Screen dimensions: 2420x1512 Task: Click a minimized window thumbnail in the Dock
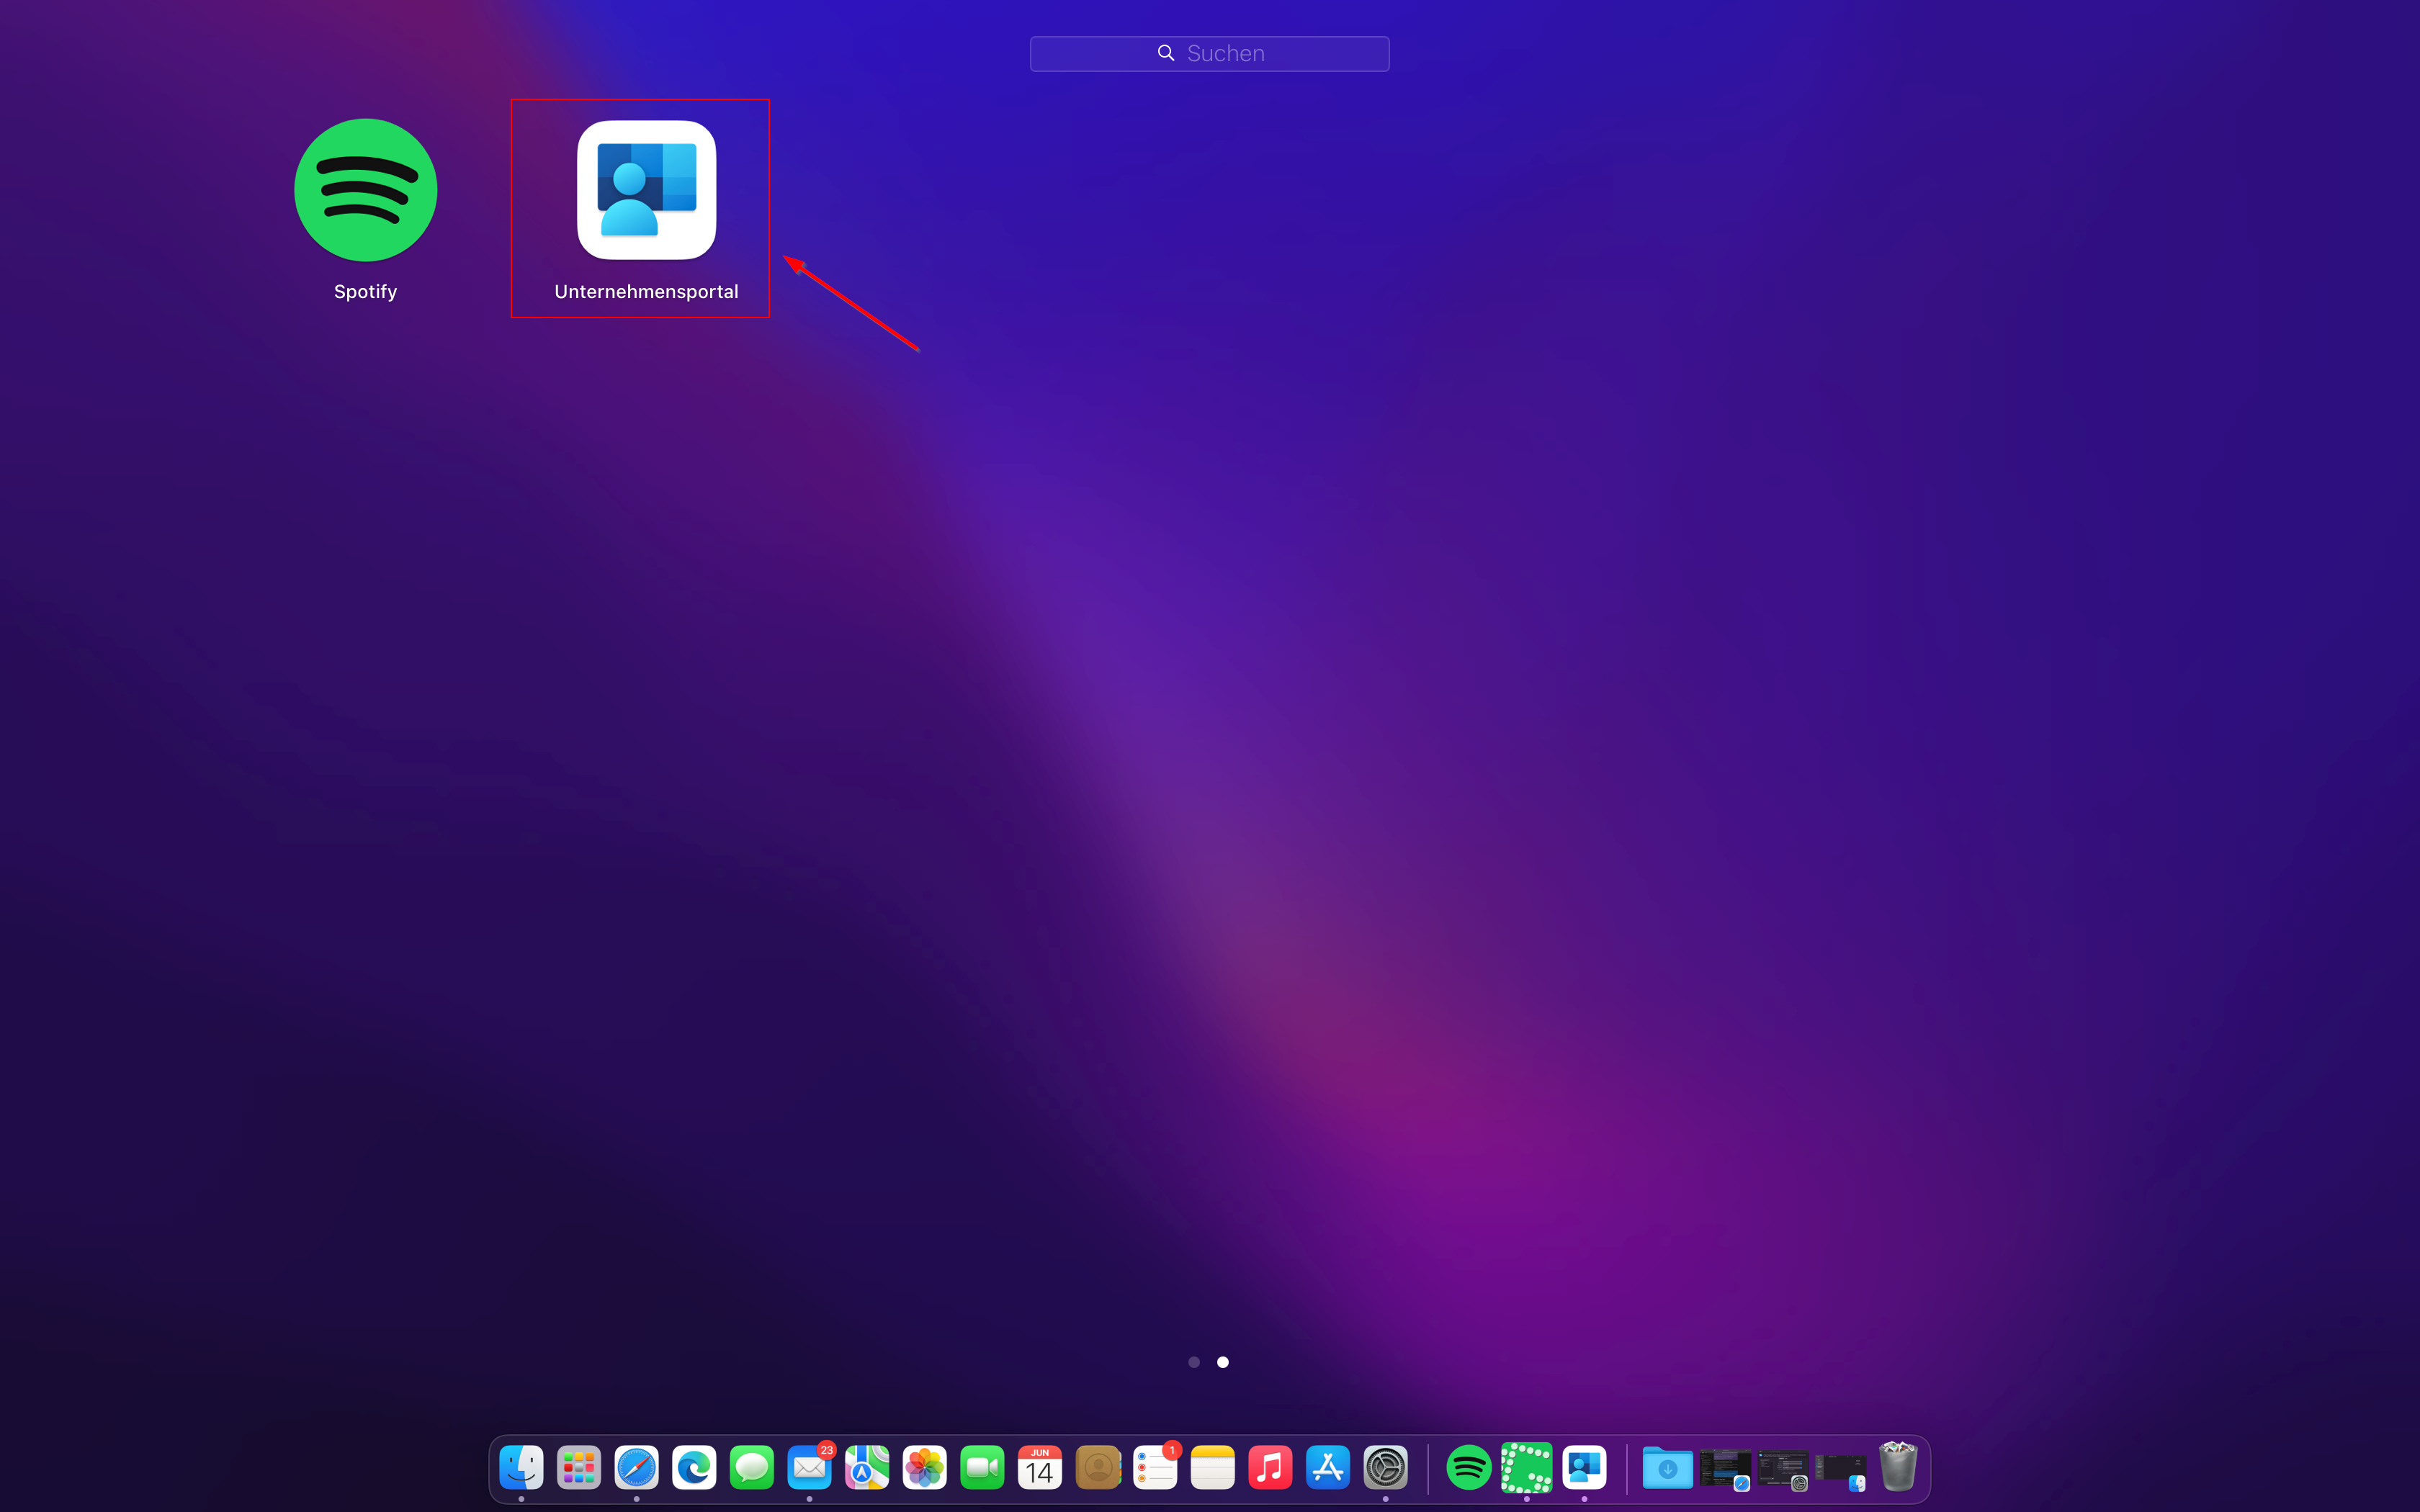(x=1725, y=1467)
